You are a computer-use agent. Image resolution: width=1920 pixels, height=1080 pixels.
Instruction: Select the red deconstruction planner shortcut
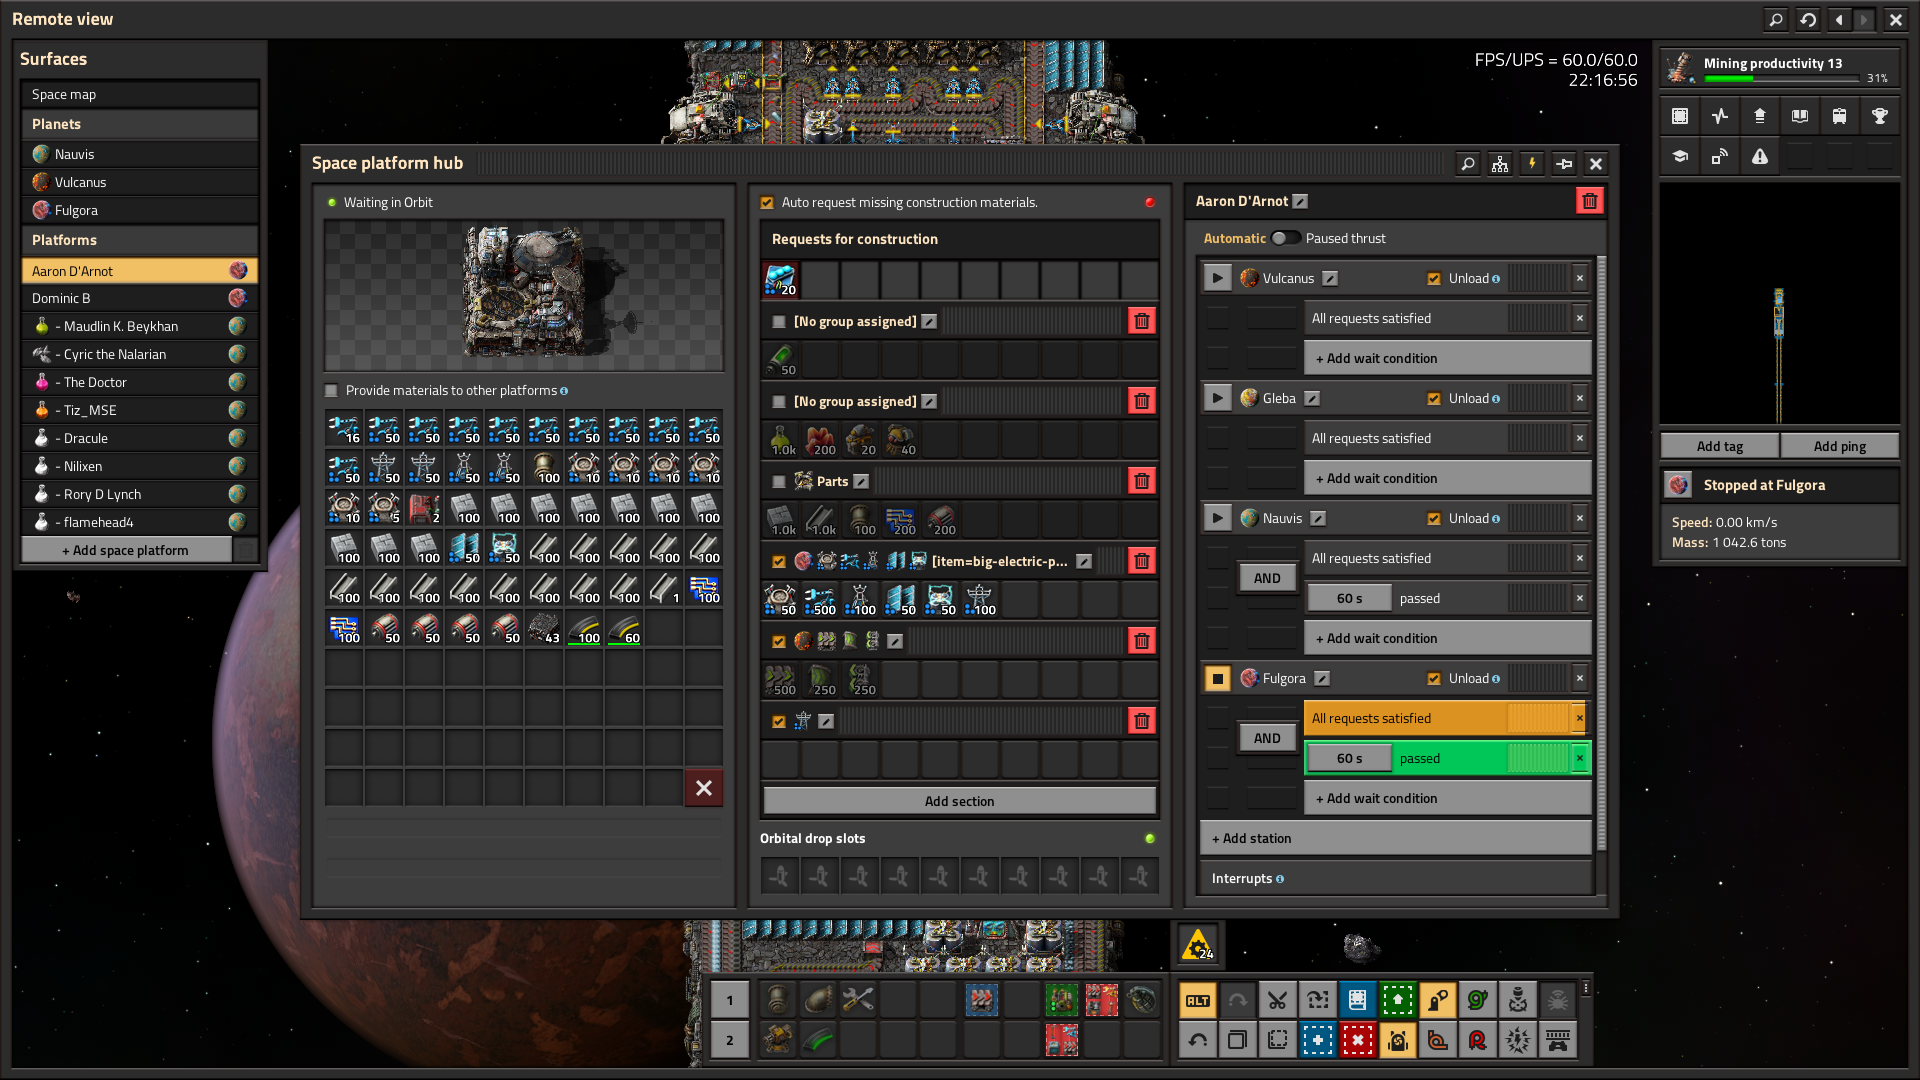(x=1357, y=1040)
